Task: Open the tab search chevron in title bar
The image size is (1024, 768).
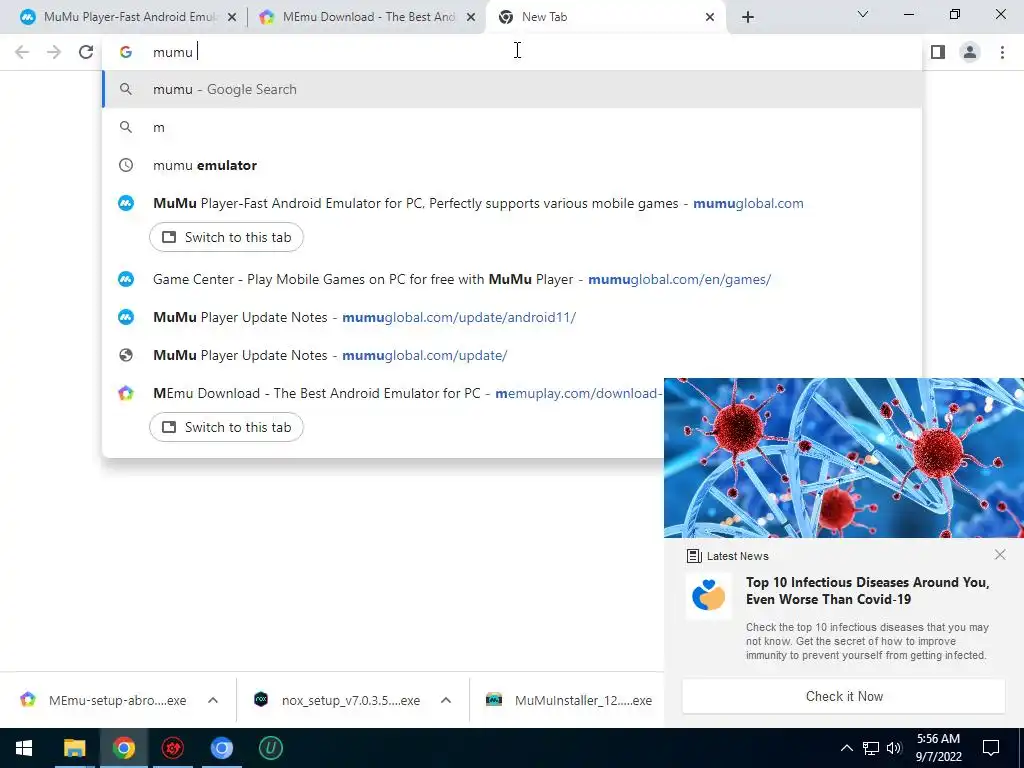Action: (863, 14)
